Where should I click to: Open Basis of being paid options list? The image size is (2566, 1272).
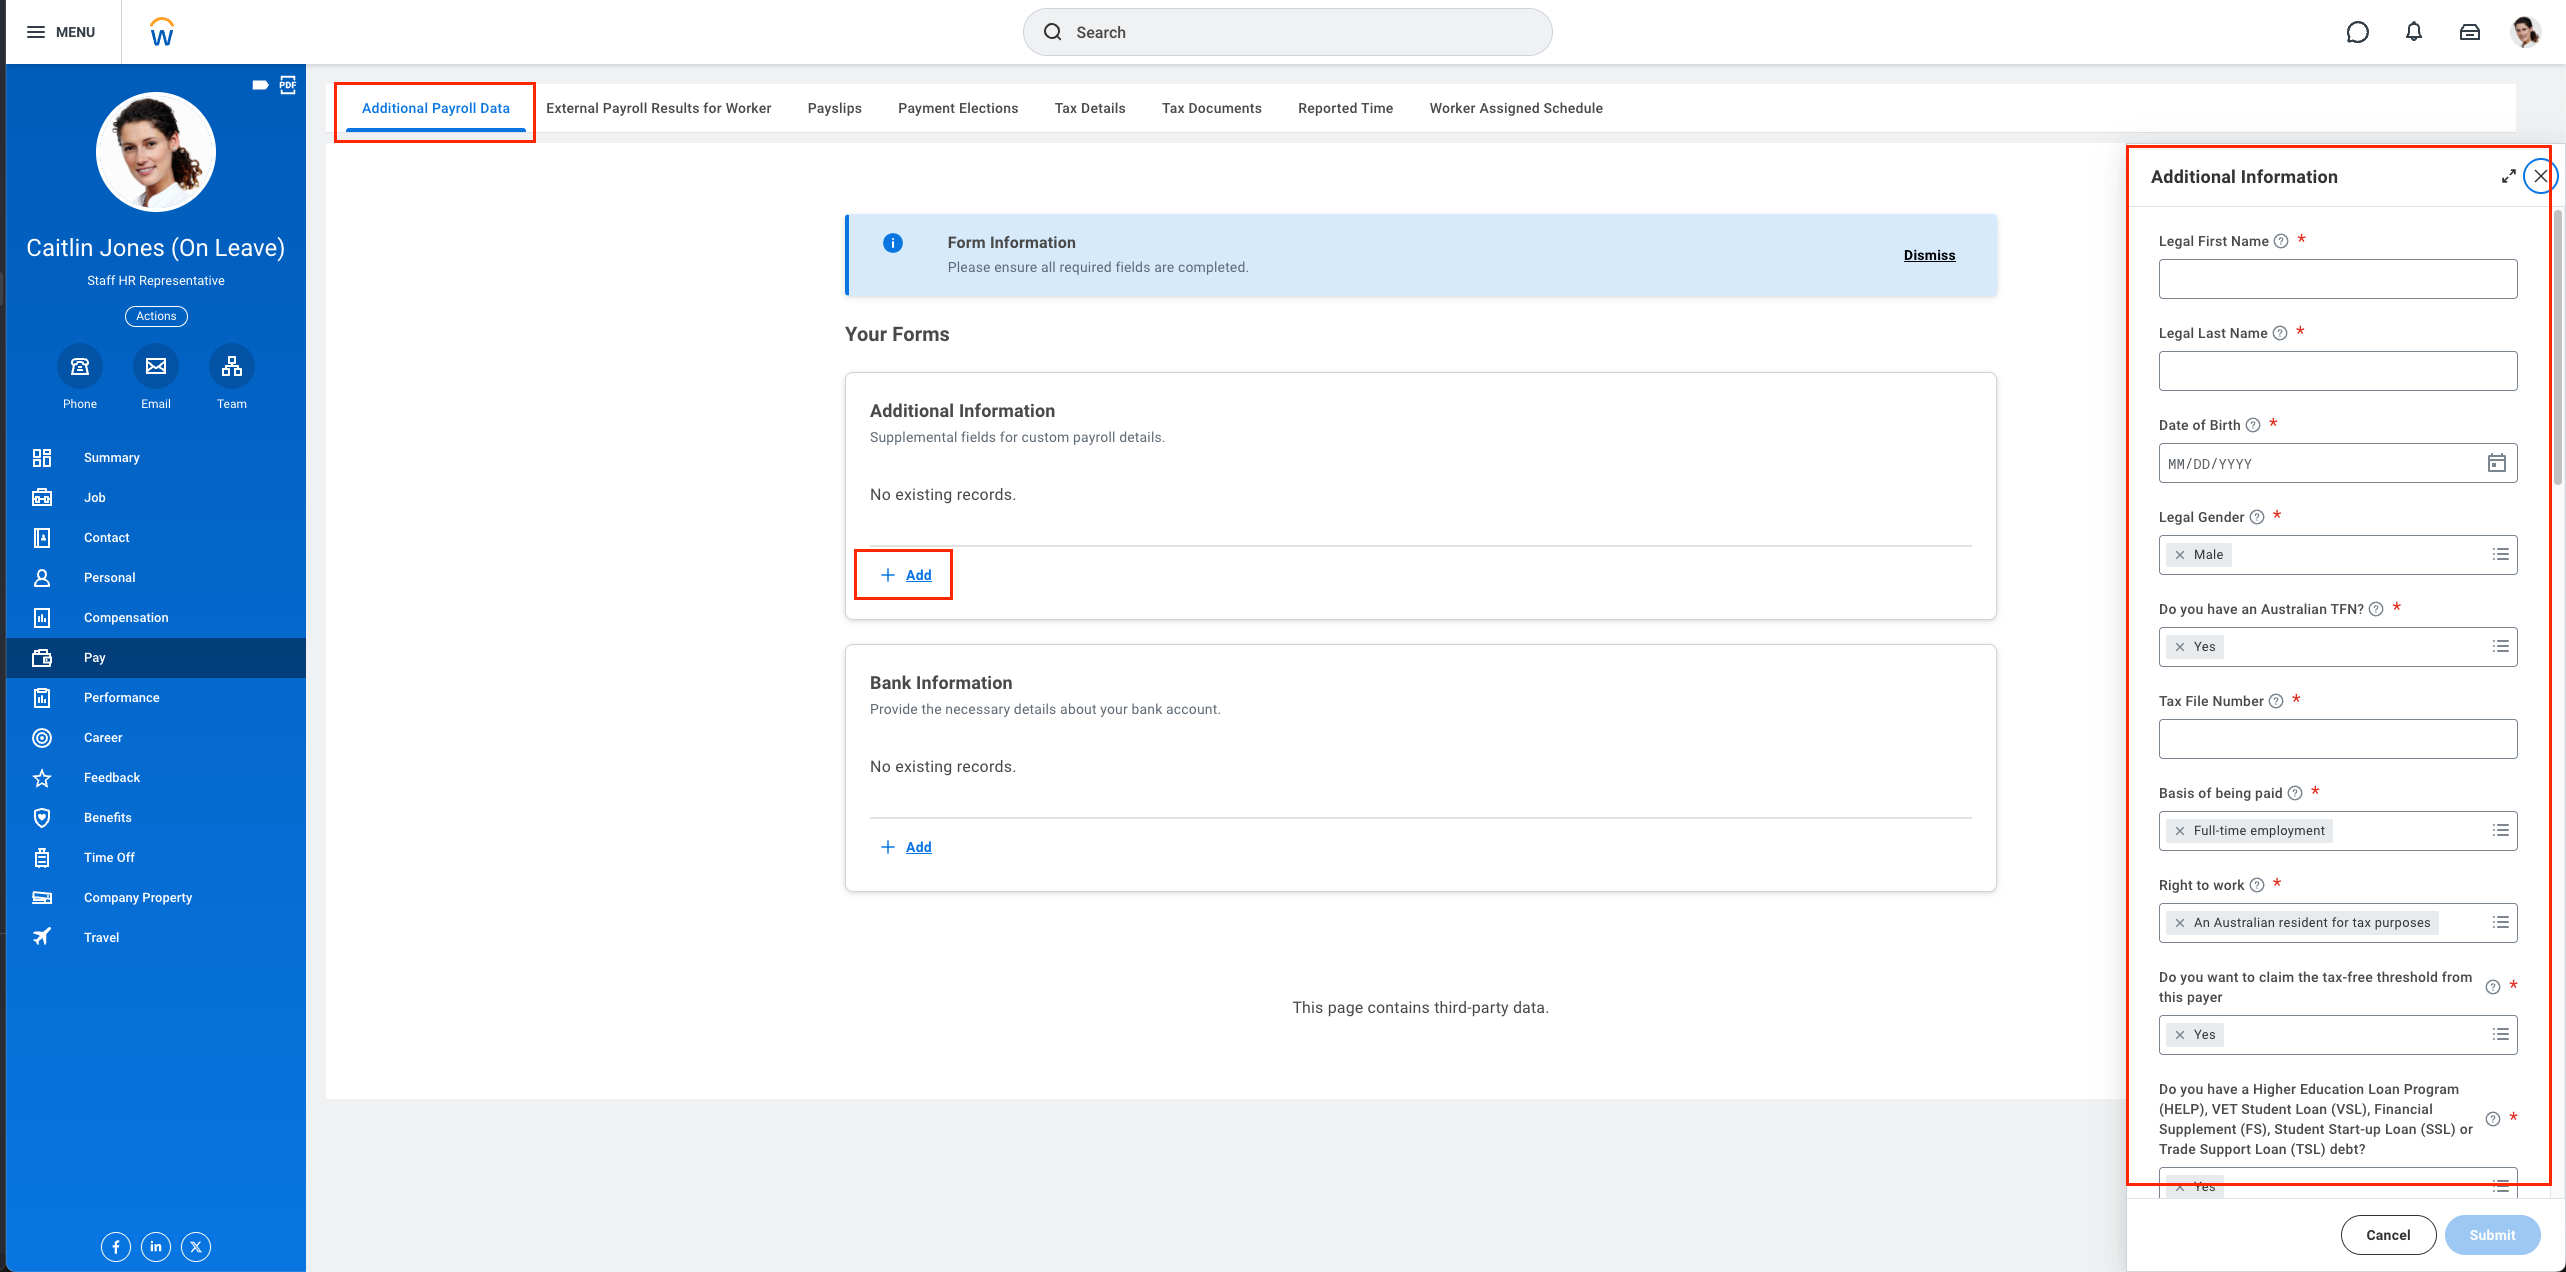click(2500, 830)
